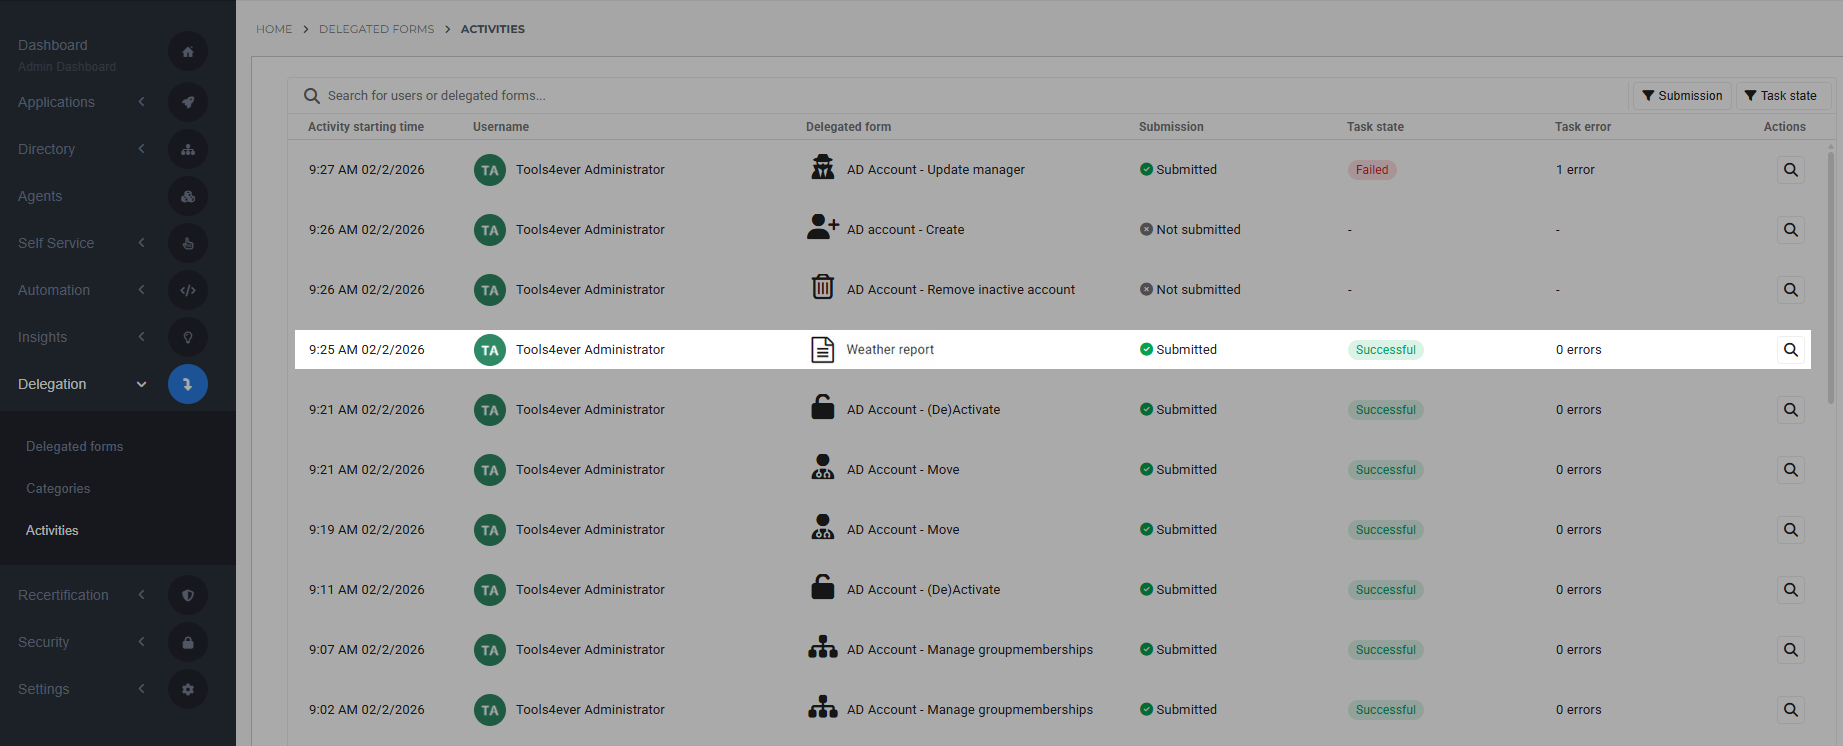This screenshot has height=746, width=1843.
Task: Click the magnifier for the 9:11 AM (De)Activate row
Action: click(x=1791, y=590)
